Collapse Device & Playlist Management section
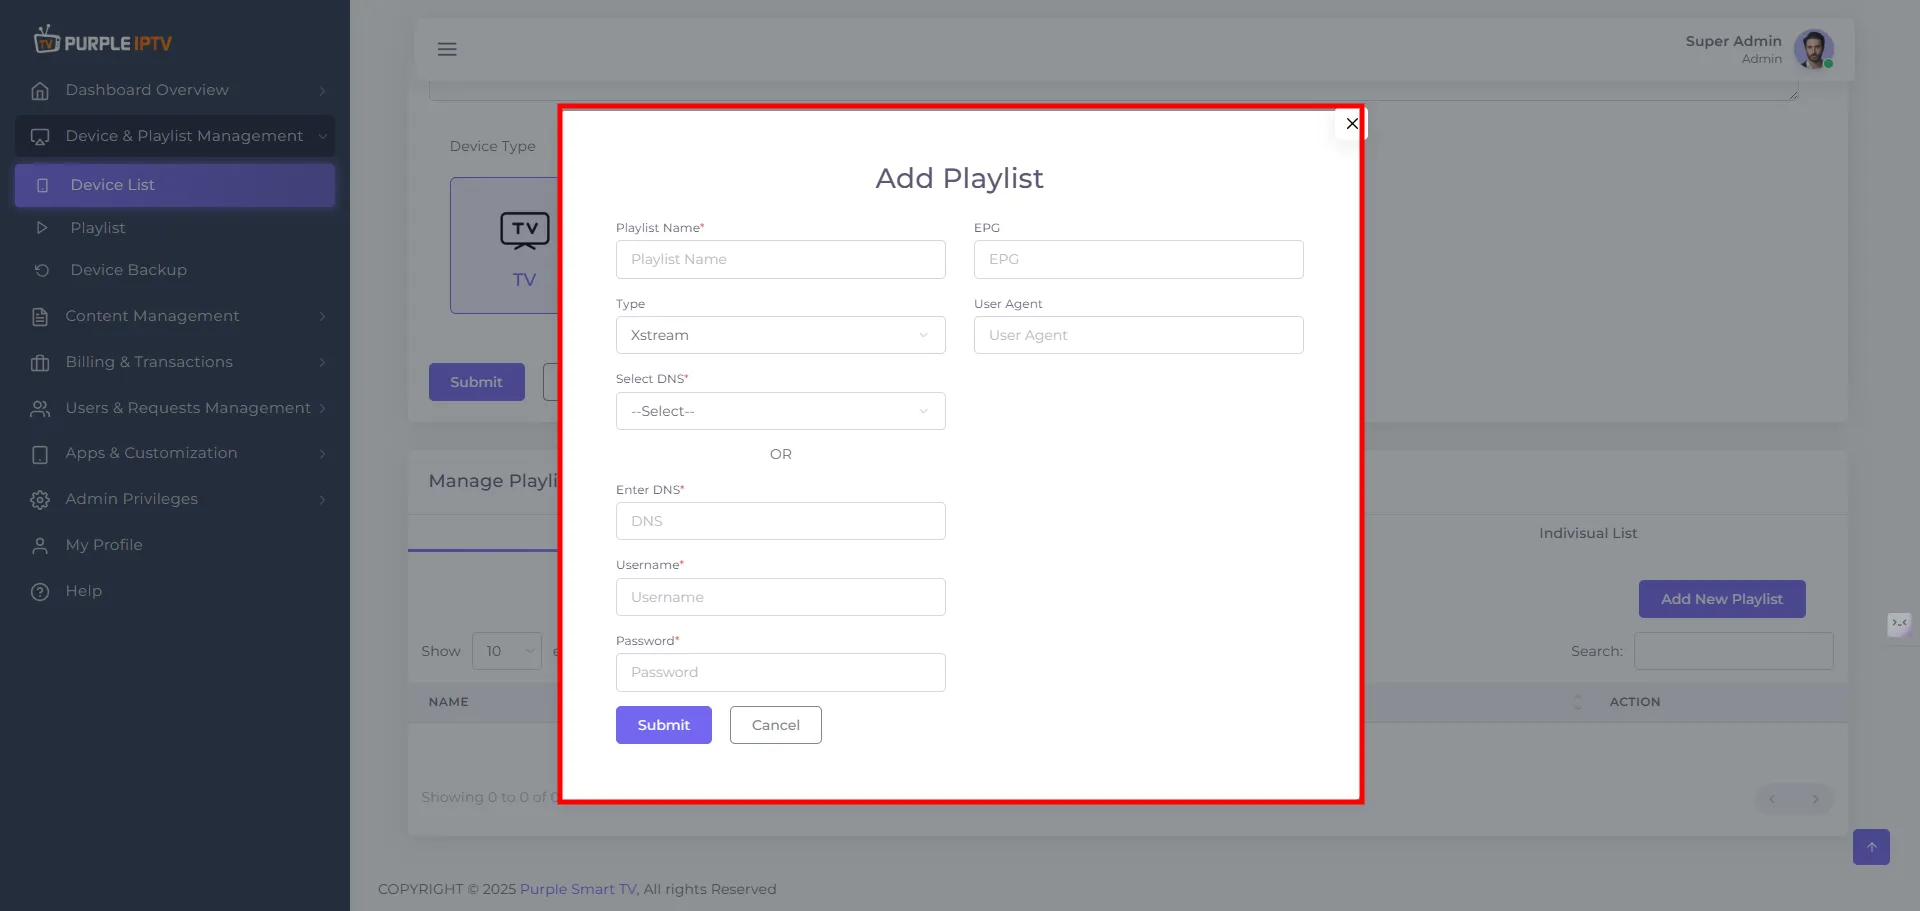The width and height of the screenshot is (1920, 911). (175, 136)
